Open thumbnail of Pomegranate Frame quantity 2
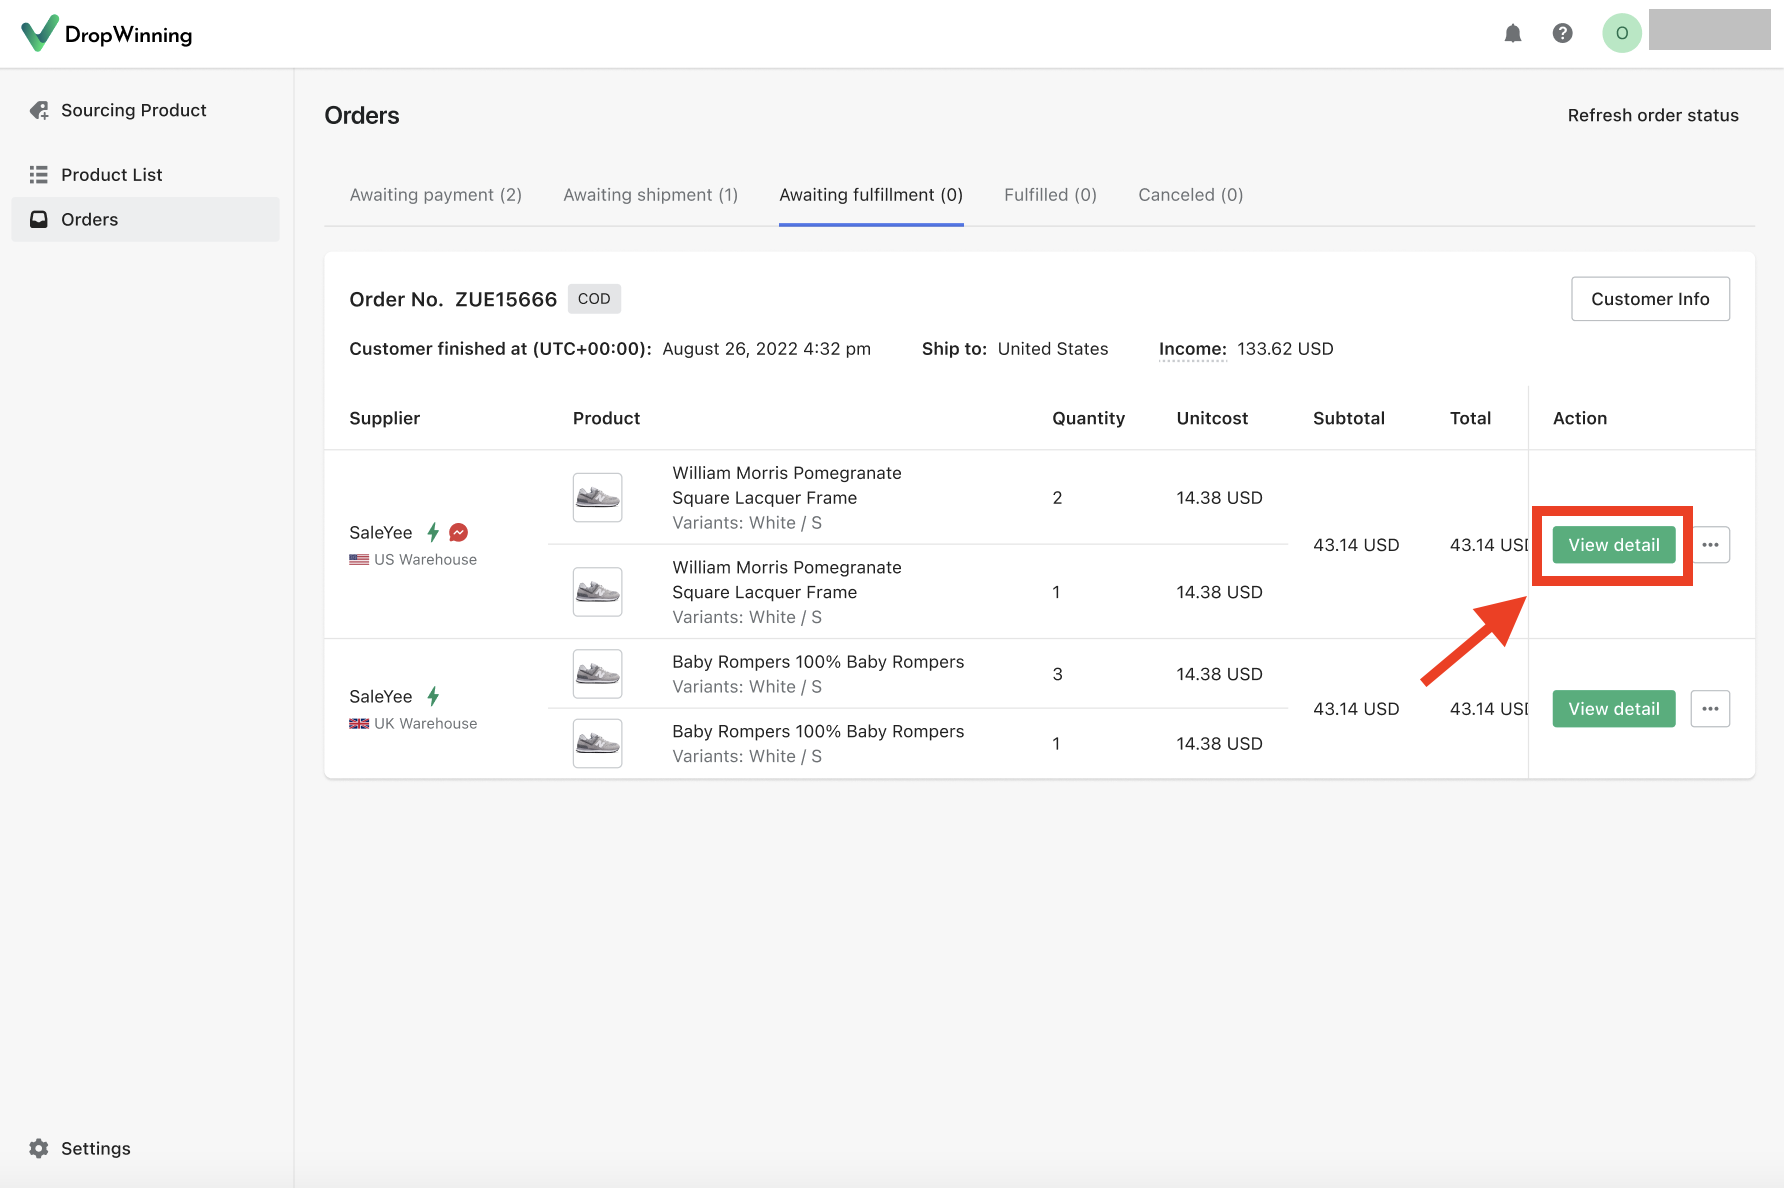 pyautogui.click(x=598, y=497)
